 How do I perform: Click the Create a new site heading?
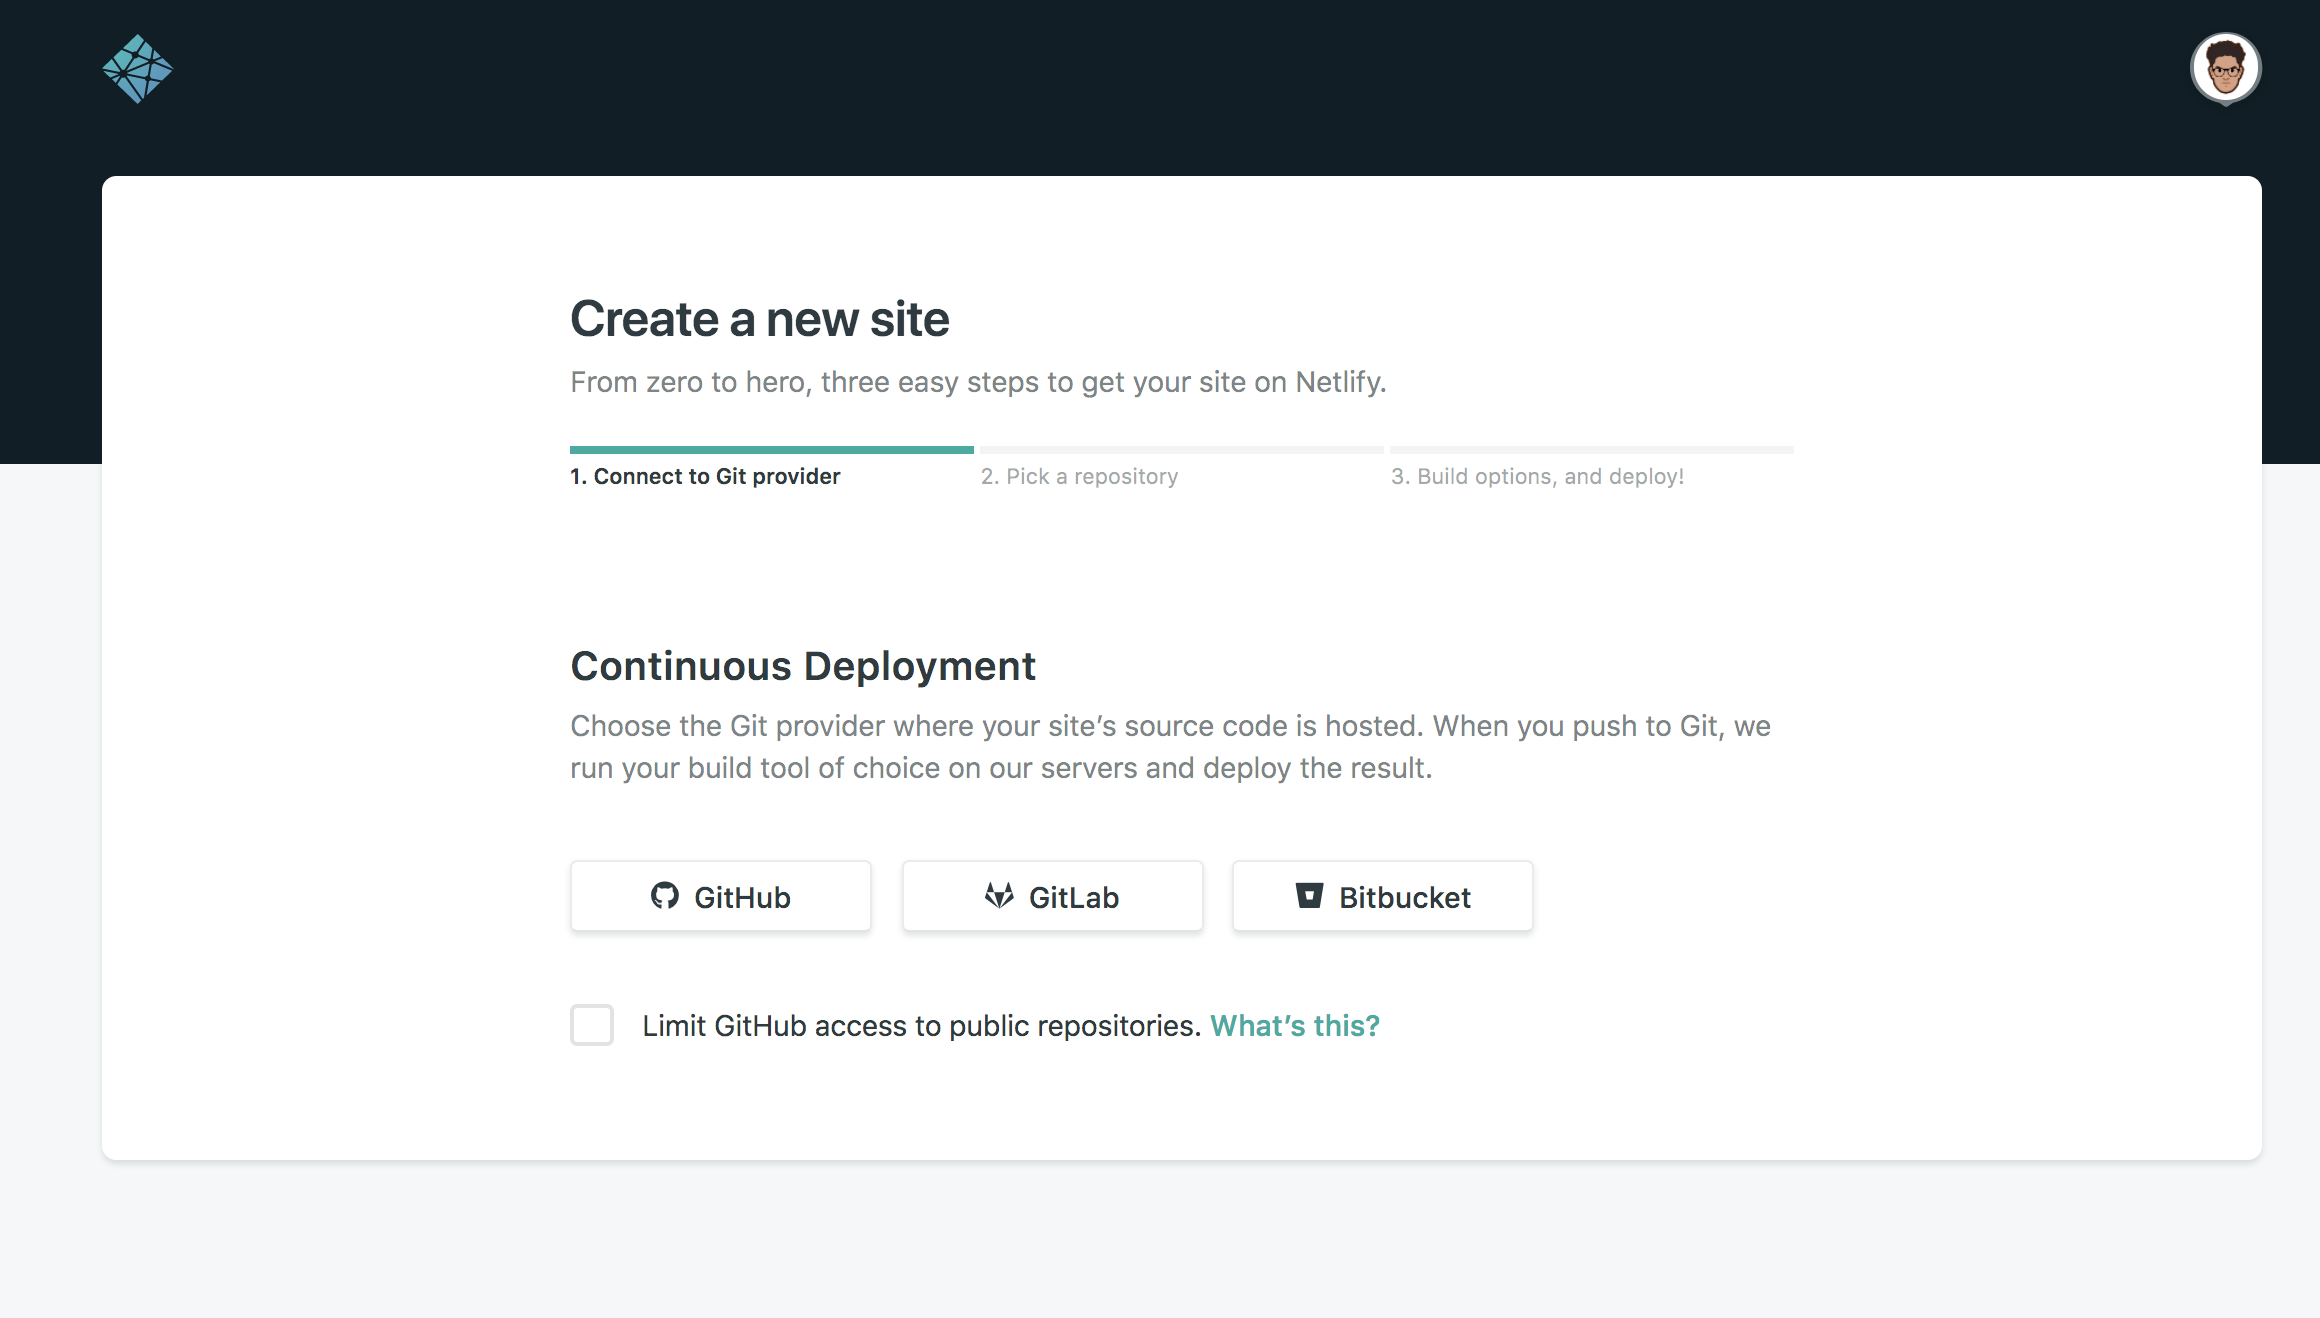760,319
